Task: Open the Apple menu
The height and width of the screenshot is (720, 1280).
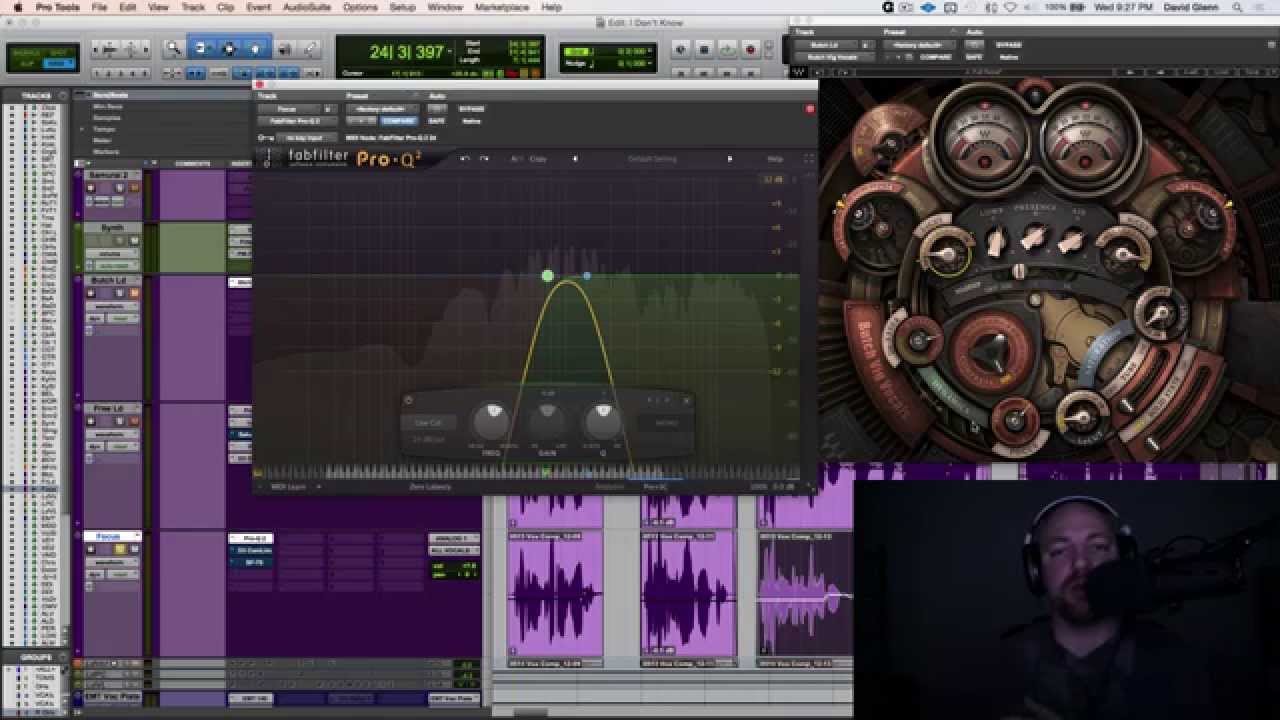Action: point(17,7)
